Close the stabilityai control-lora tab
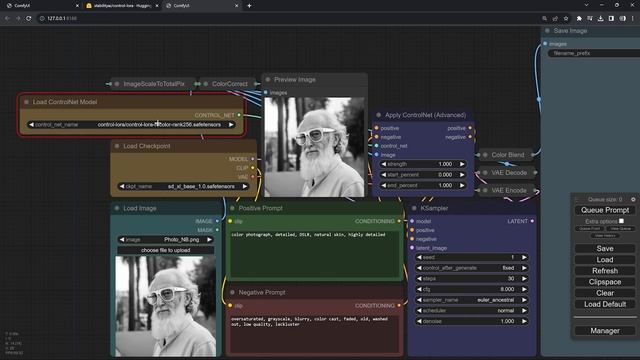The width and height of the screenshot is (640, 360). (x=157, y=6)
